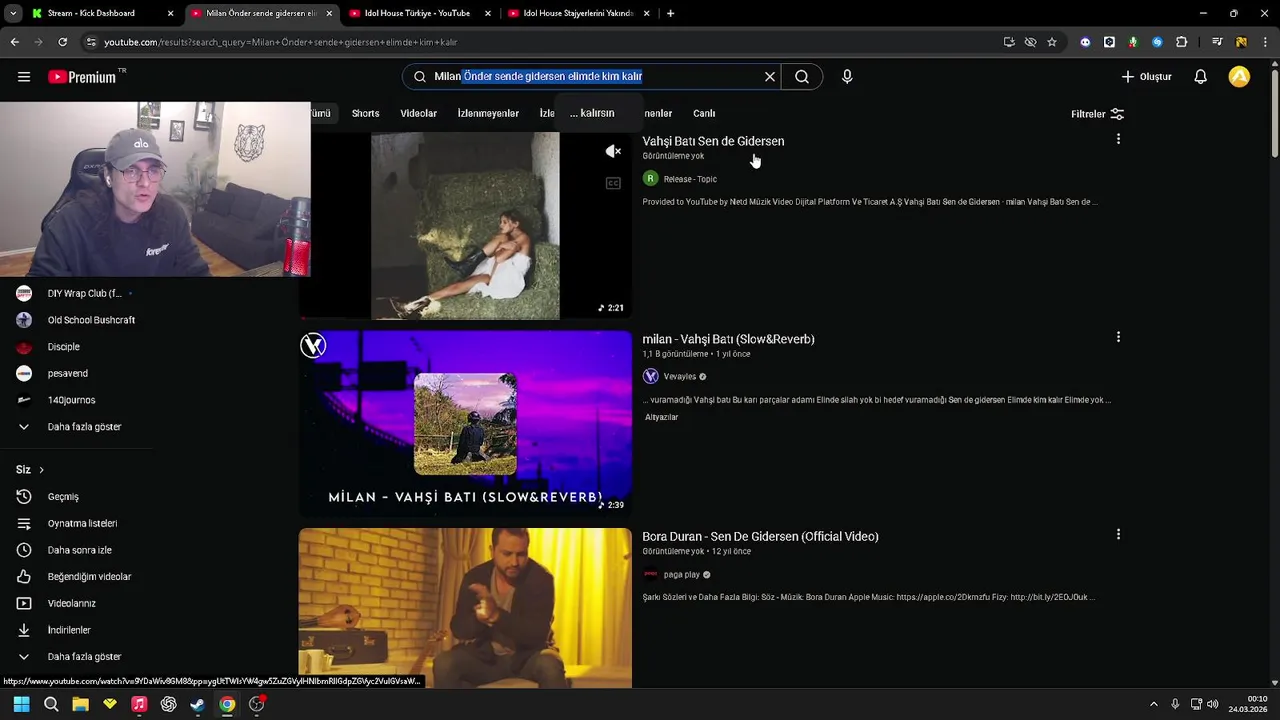Switch to the Idol House Türkiye YouTube tab
Viewport: 1280px width, 720px height.
click(x=420, y=13)
